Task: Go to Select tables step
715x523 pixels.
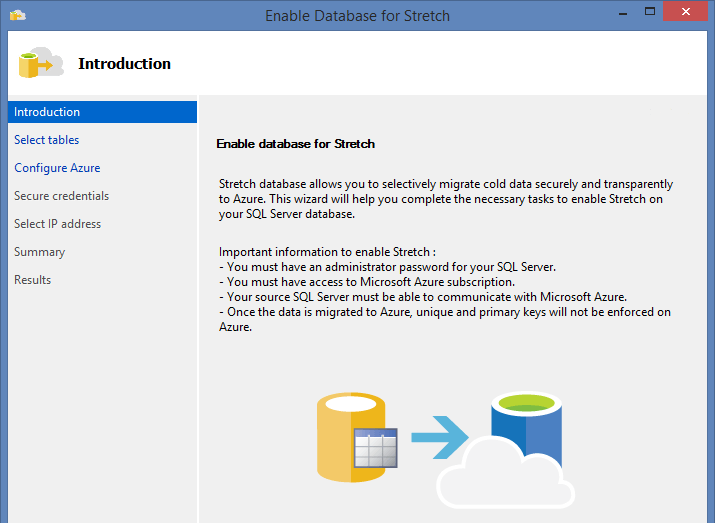Action: click(47, 140)
